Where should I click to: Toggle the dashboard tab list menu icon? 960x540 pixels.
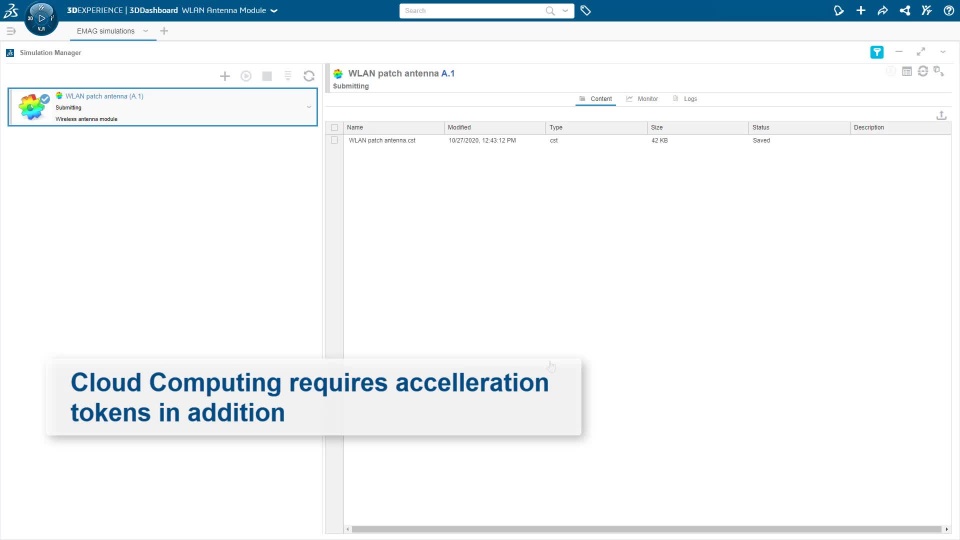point(11,31)
